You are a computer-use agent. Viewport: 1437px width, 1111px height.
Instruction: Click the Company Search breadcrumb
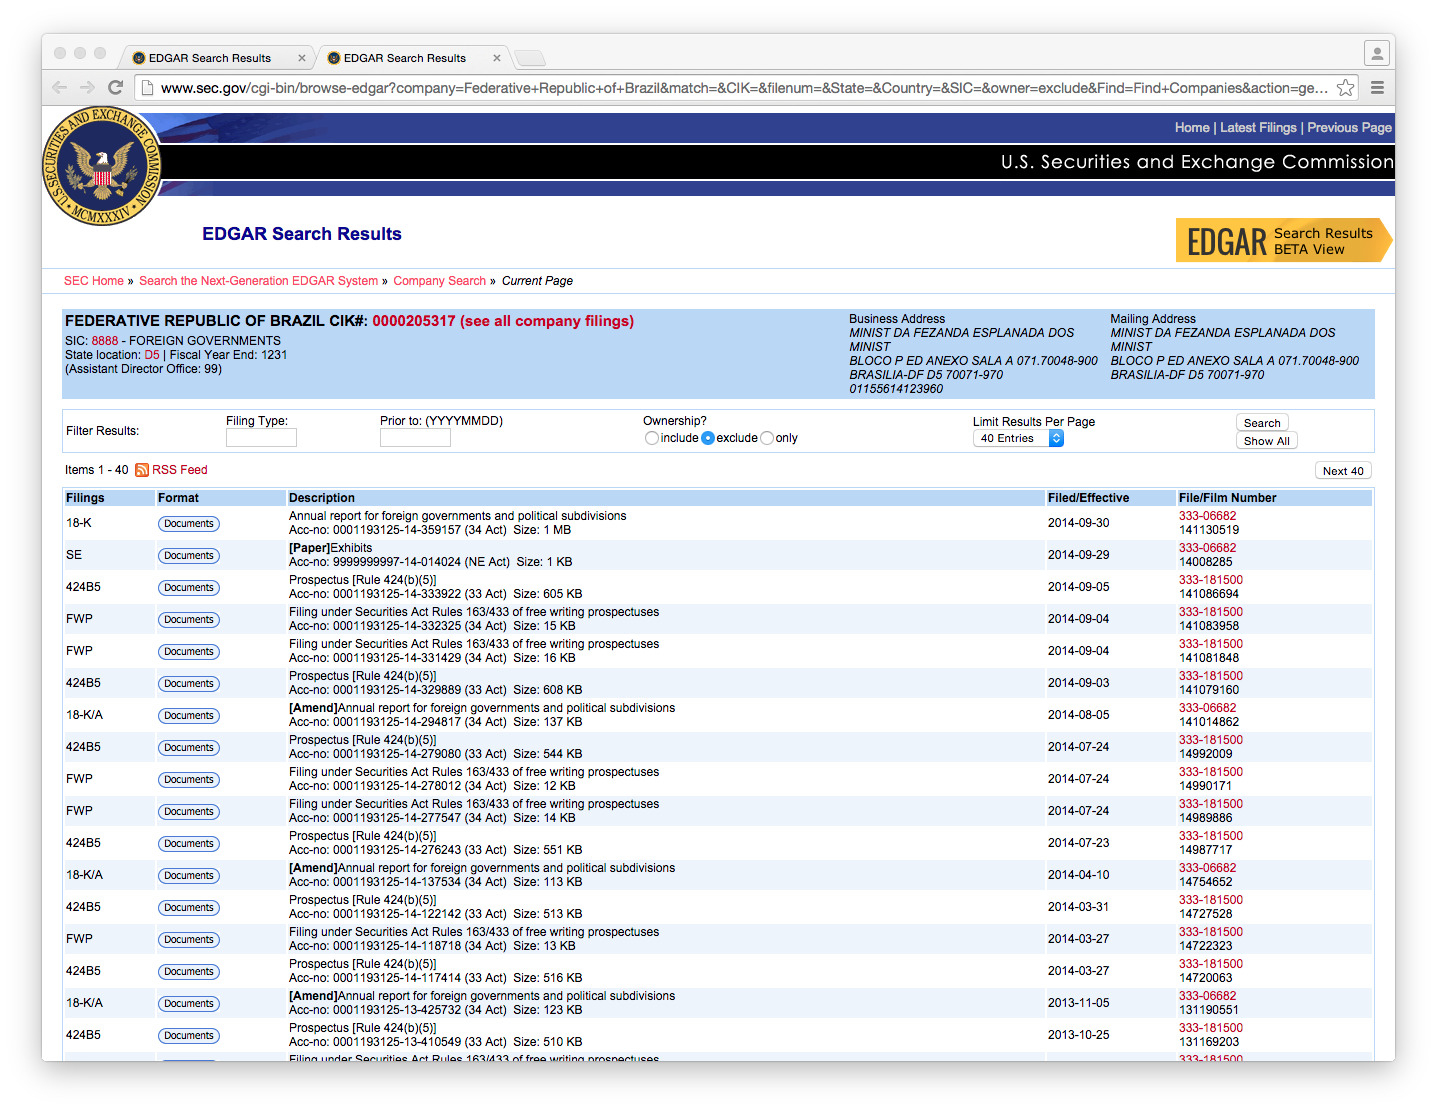439,281
